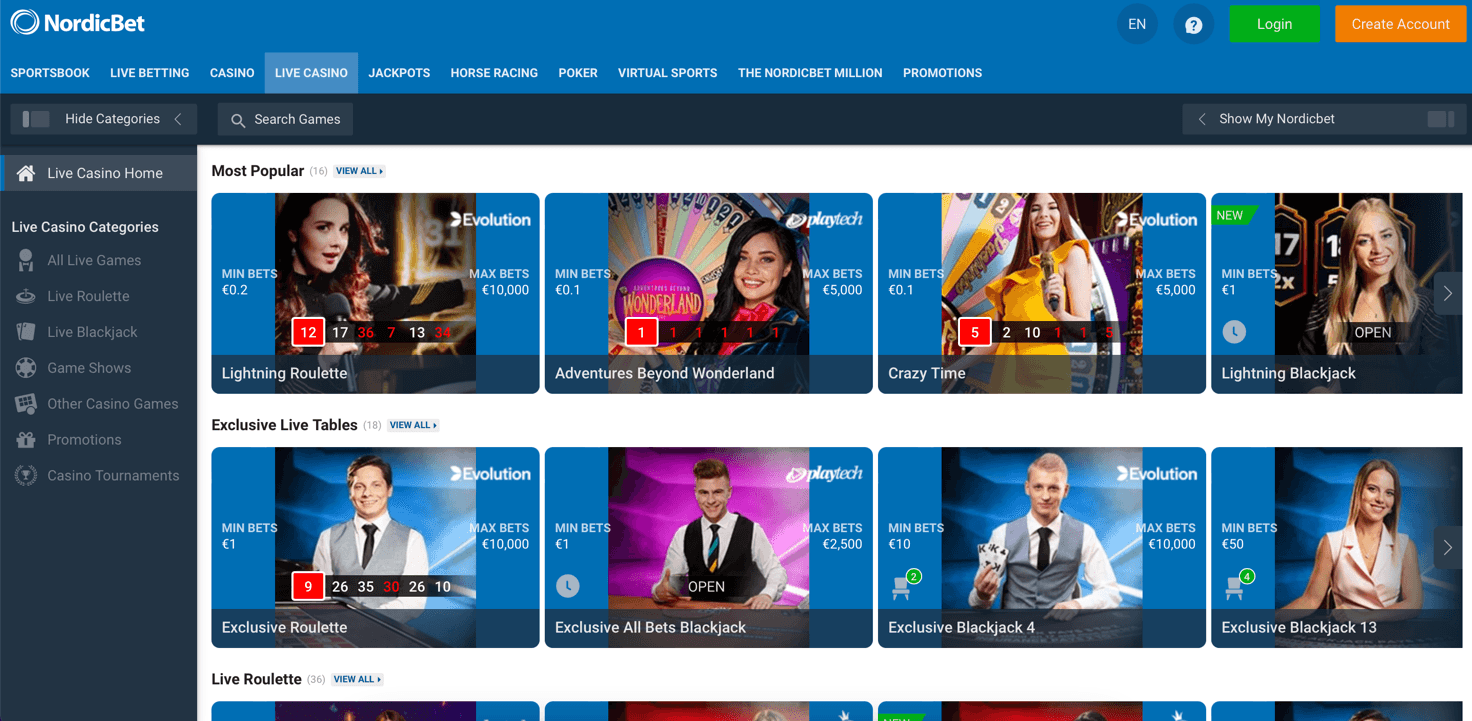This screenshot has width=1472, height=721.
Task: Click the clock icon on Exclusive All Bets Blackjack
Action: [568, 586]
